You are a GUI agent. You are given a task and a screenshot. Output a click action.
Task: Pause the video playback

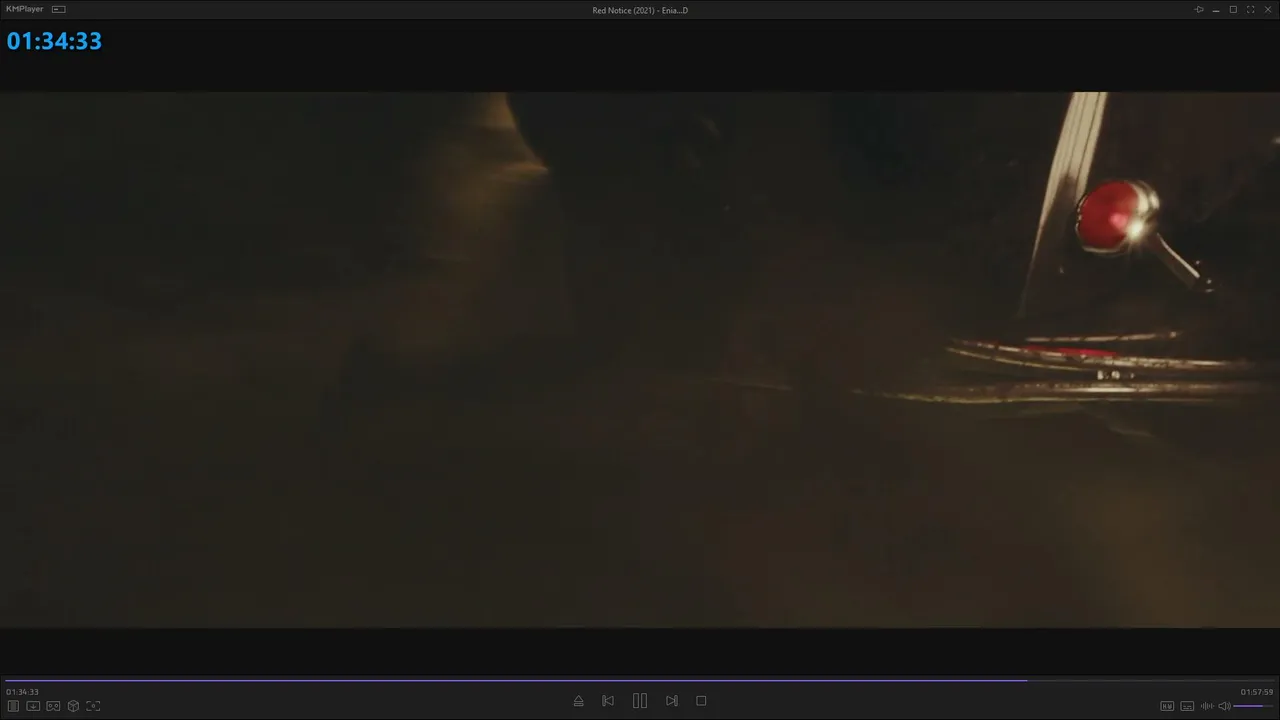pos(640,701)
